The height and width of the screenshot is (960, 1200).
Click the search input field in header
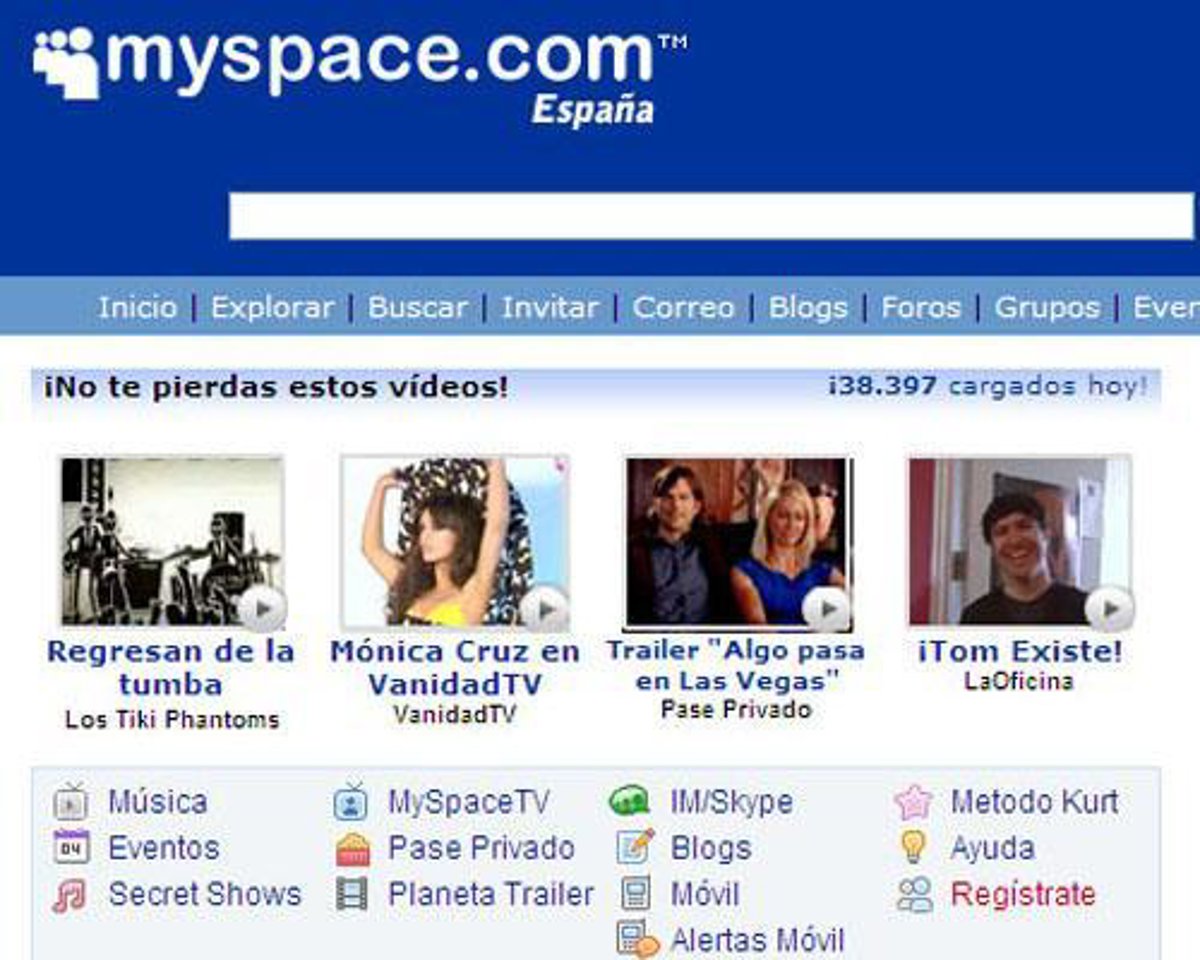(710, 216)
